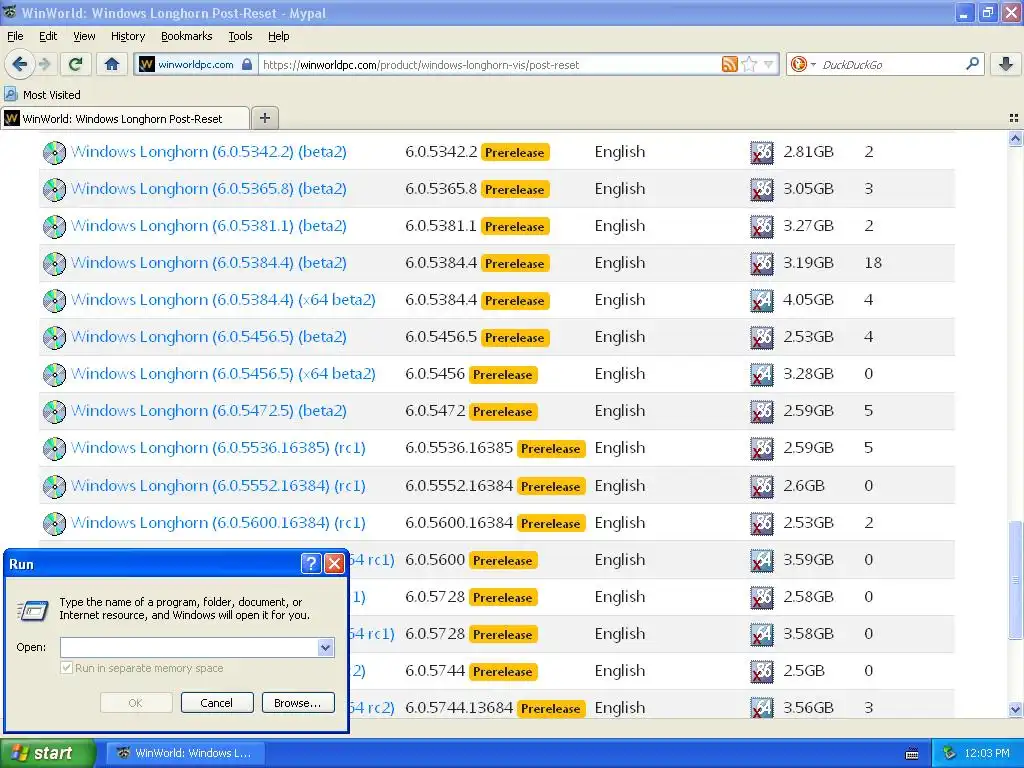Click the 3.56GB size cell
Image resolution: width=1024 pixels, height=768 pixels.
pyautogui.click(x=808, y=708)
